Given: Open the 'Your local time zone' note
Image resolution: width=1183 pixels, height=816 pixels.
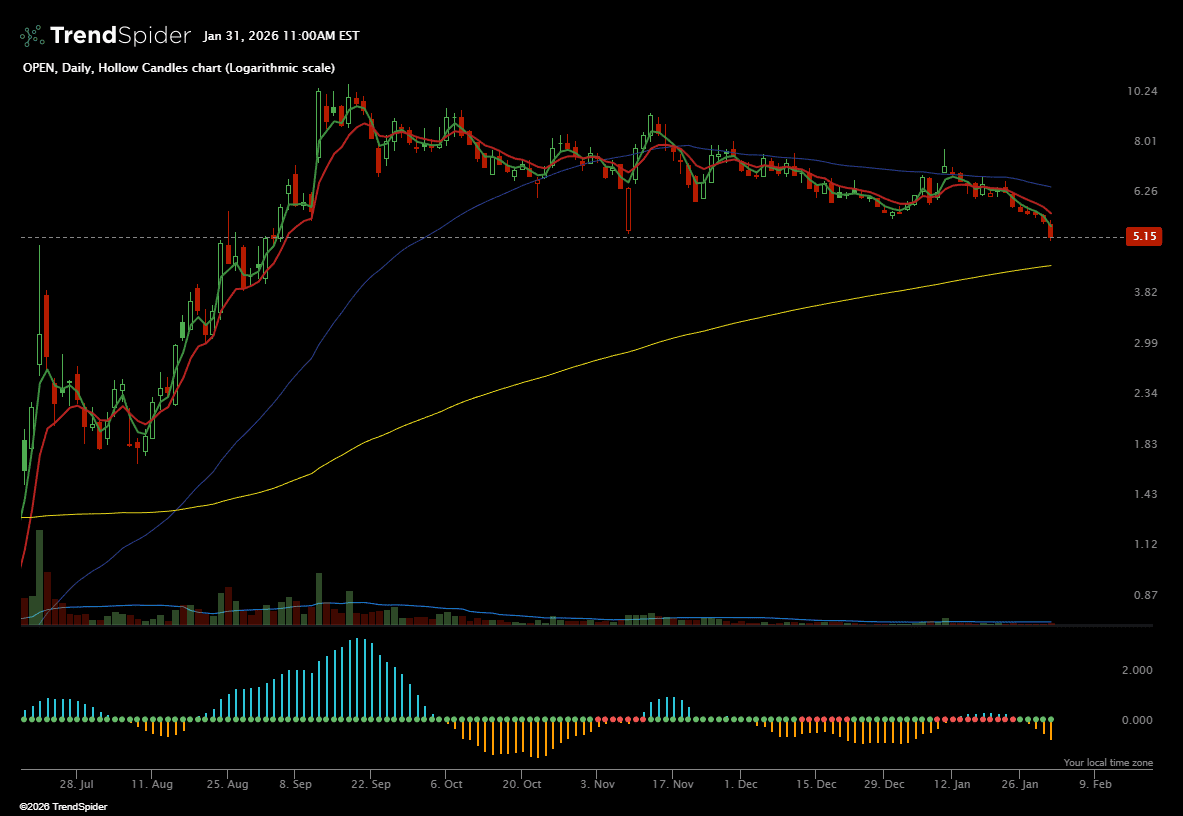Looking at the screenshot, I should [x=1108, y=763].
